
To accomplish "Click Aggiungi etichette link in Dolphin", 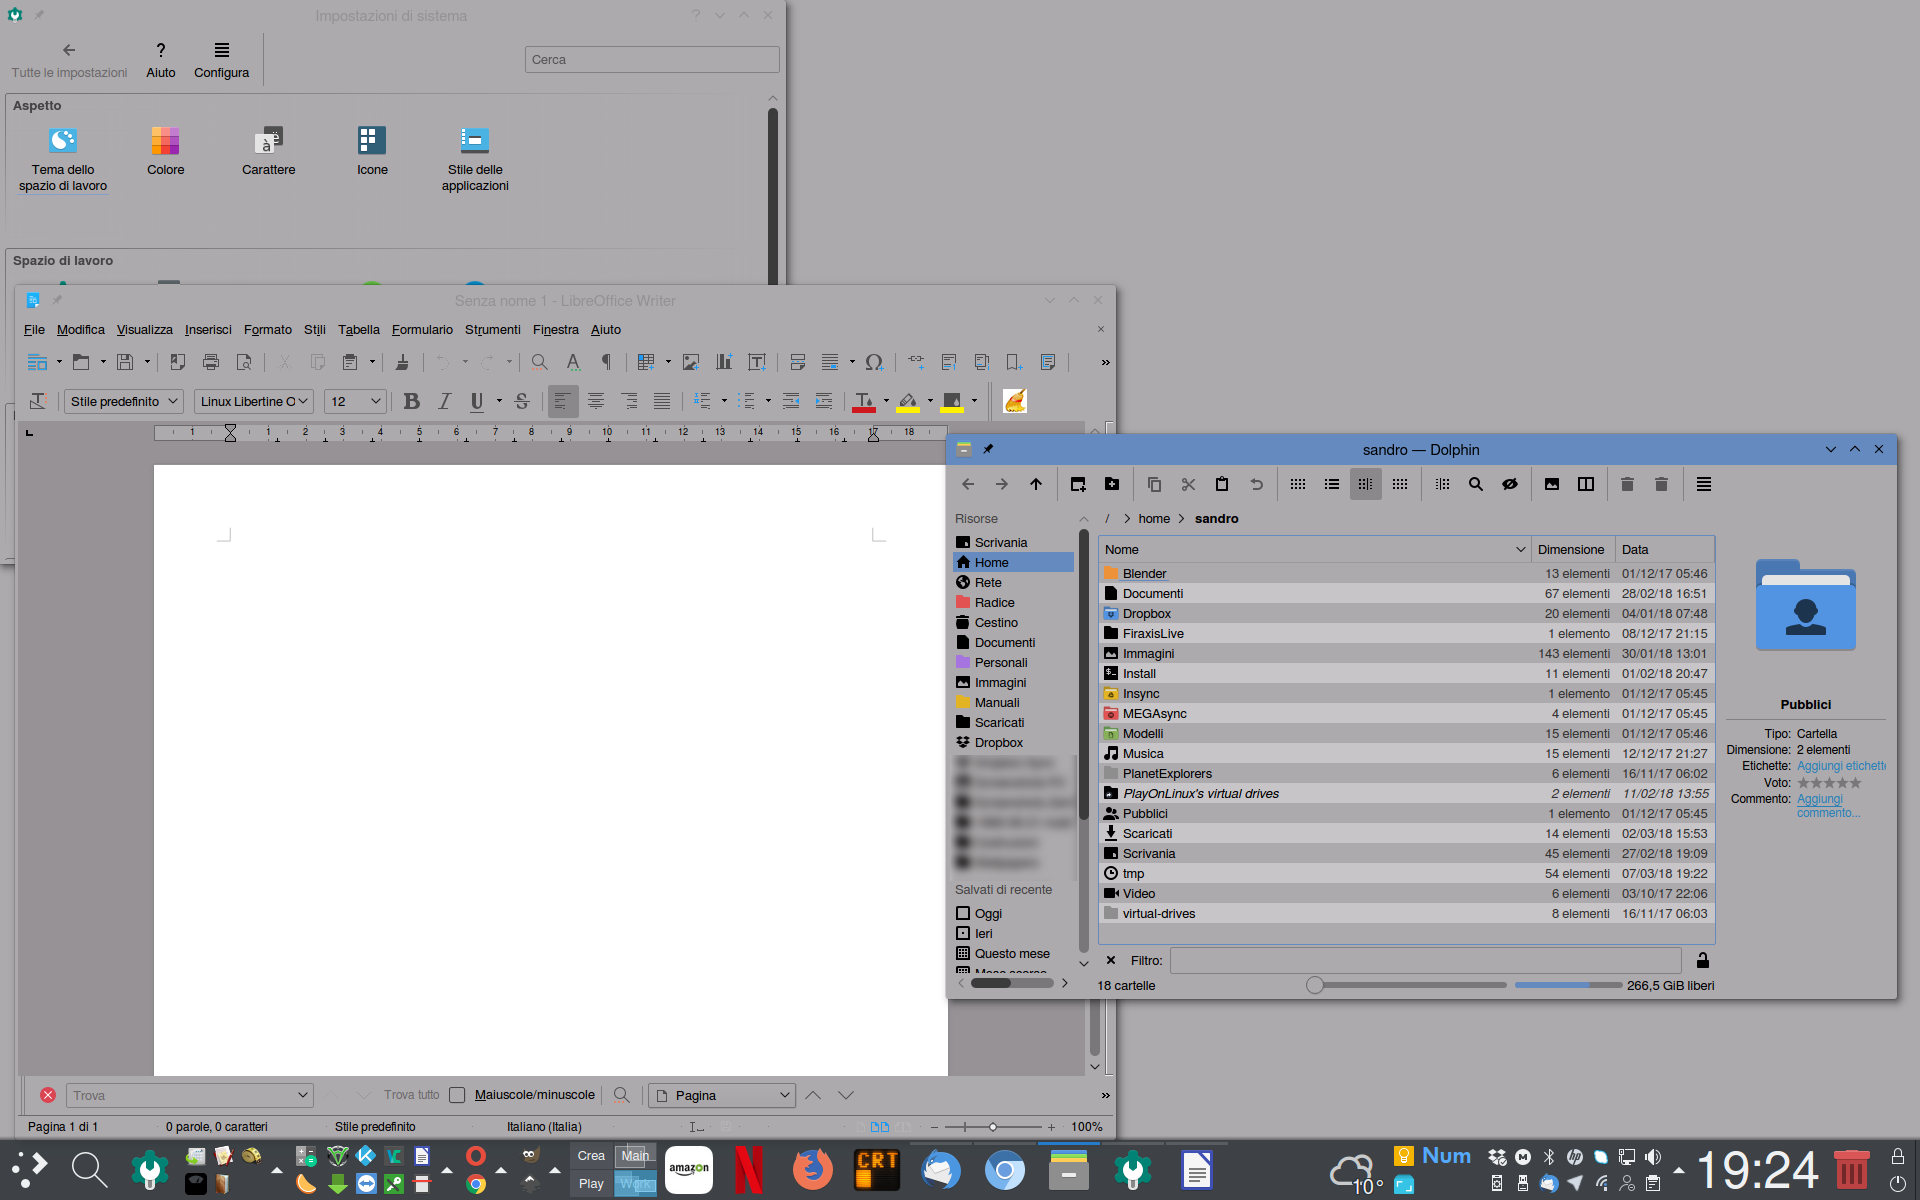I will tap(1841, 766).
